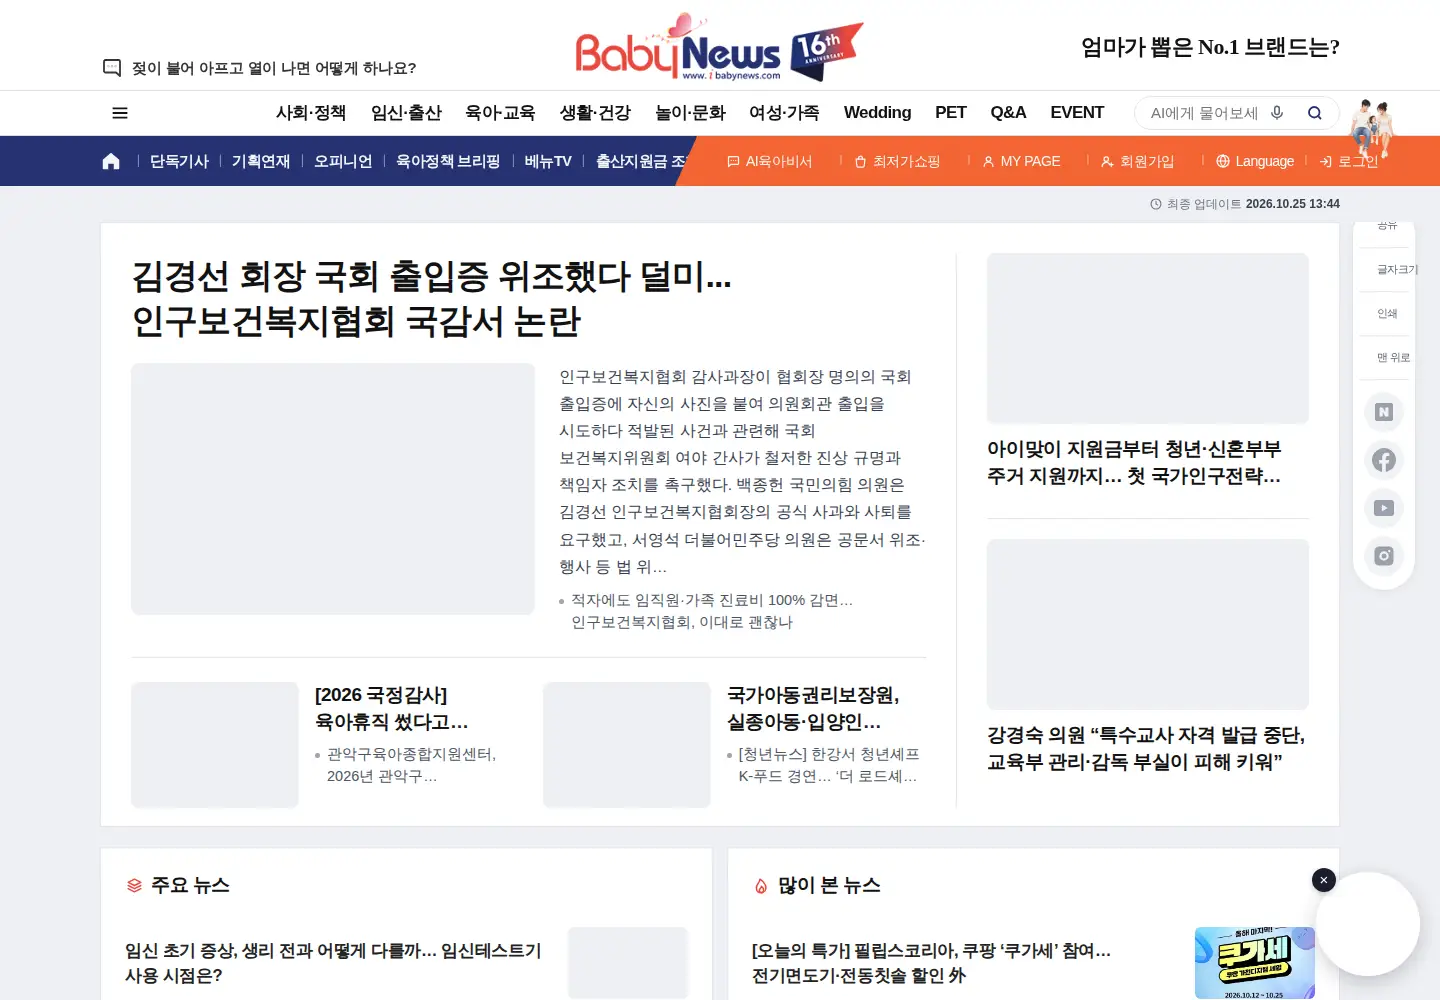Open the YouTube icon in sidebar
Image resolution: width=1440 pixels, height=1000 pixels.
(x=1384, y=508)
